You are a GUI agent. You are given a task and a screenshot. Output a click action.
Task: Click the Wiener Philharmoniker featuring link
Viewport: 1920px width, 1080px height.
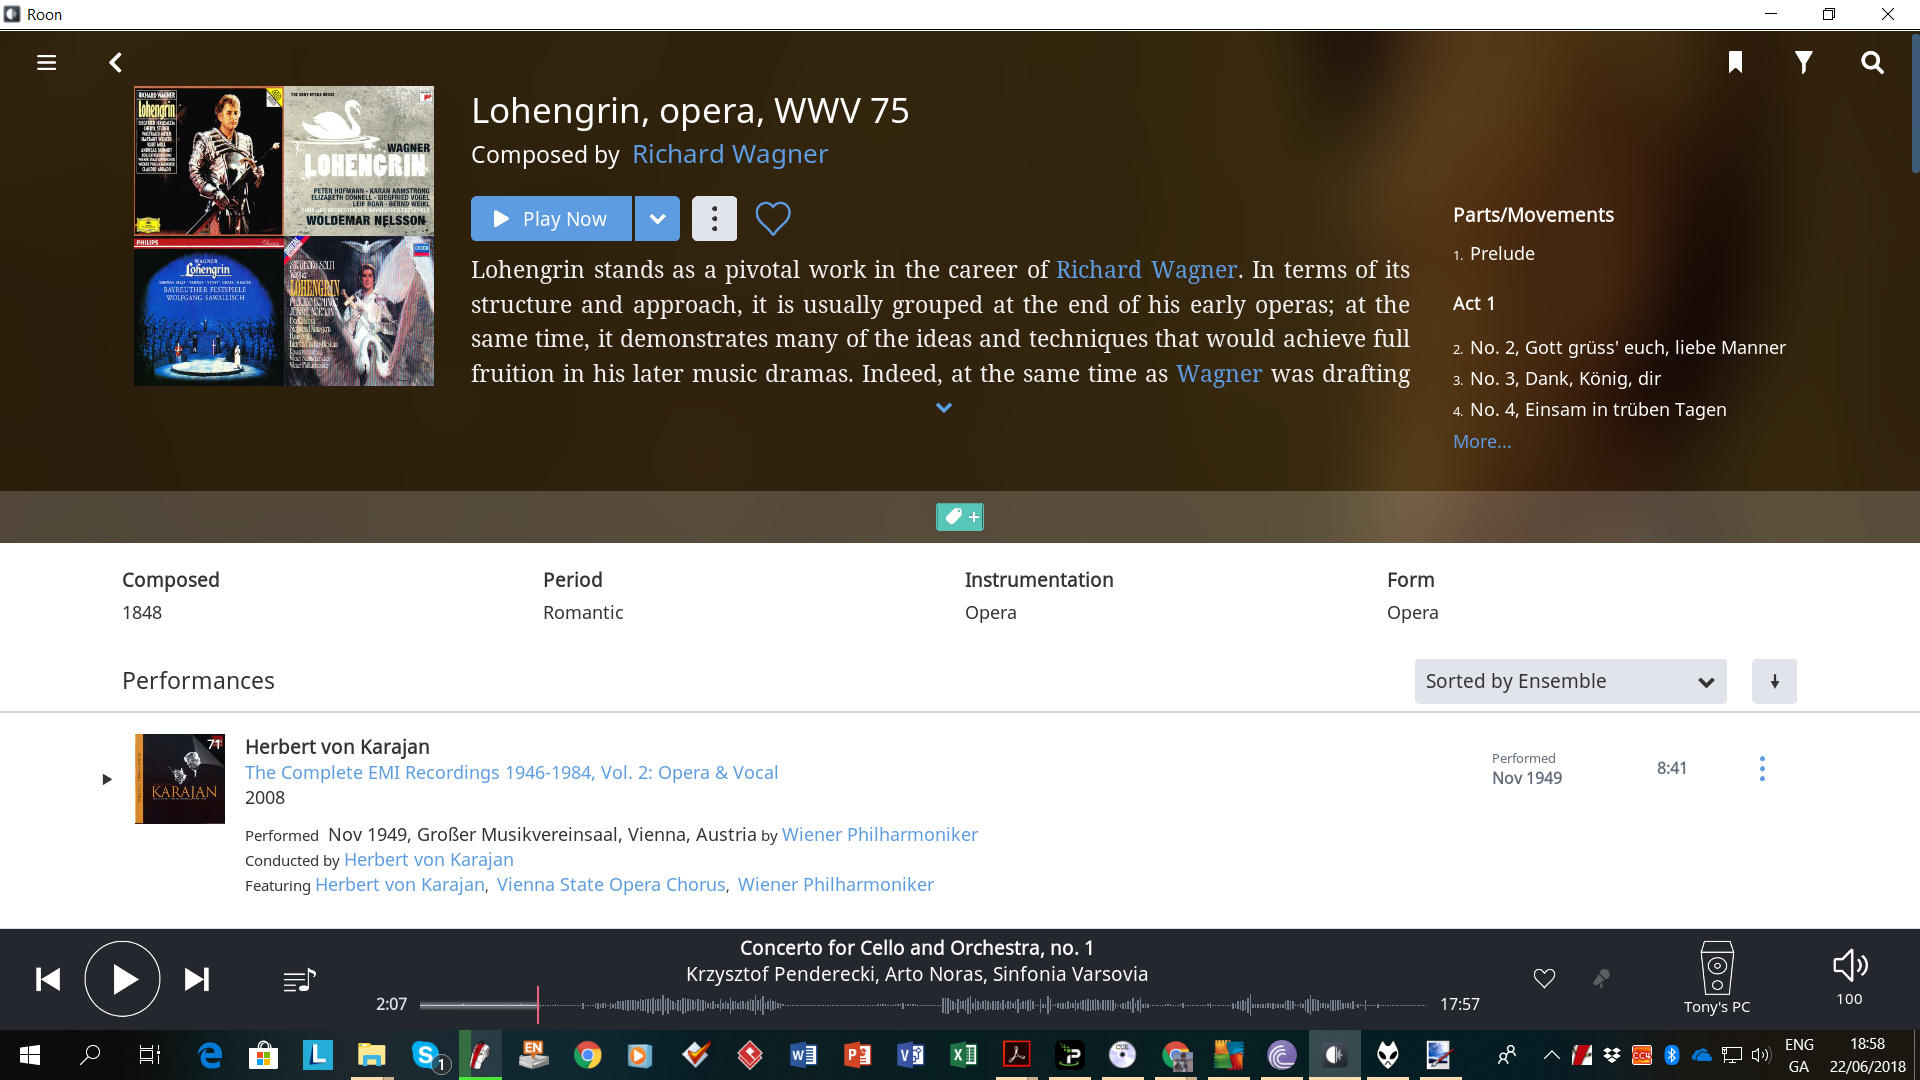[x=836, y=884]
